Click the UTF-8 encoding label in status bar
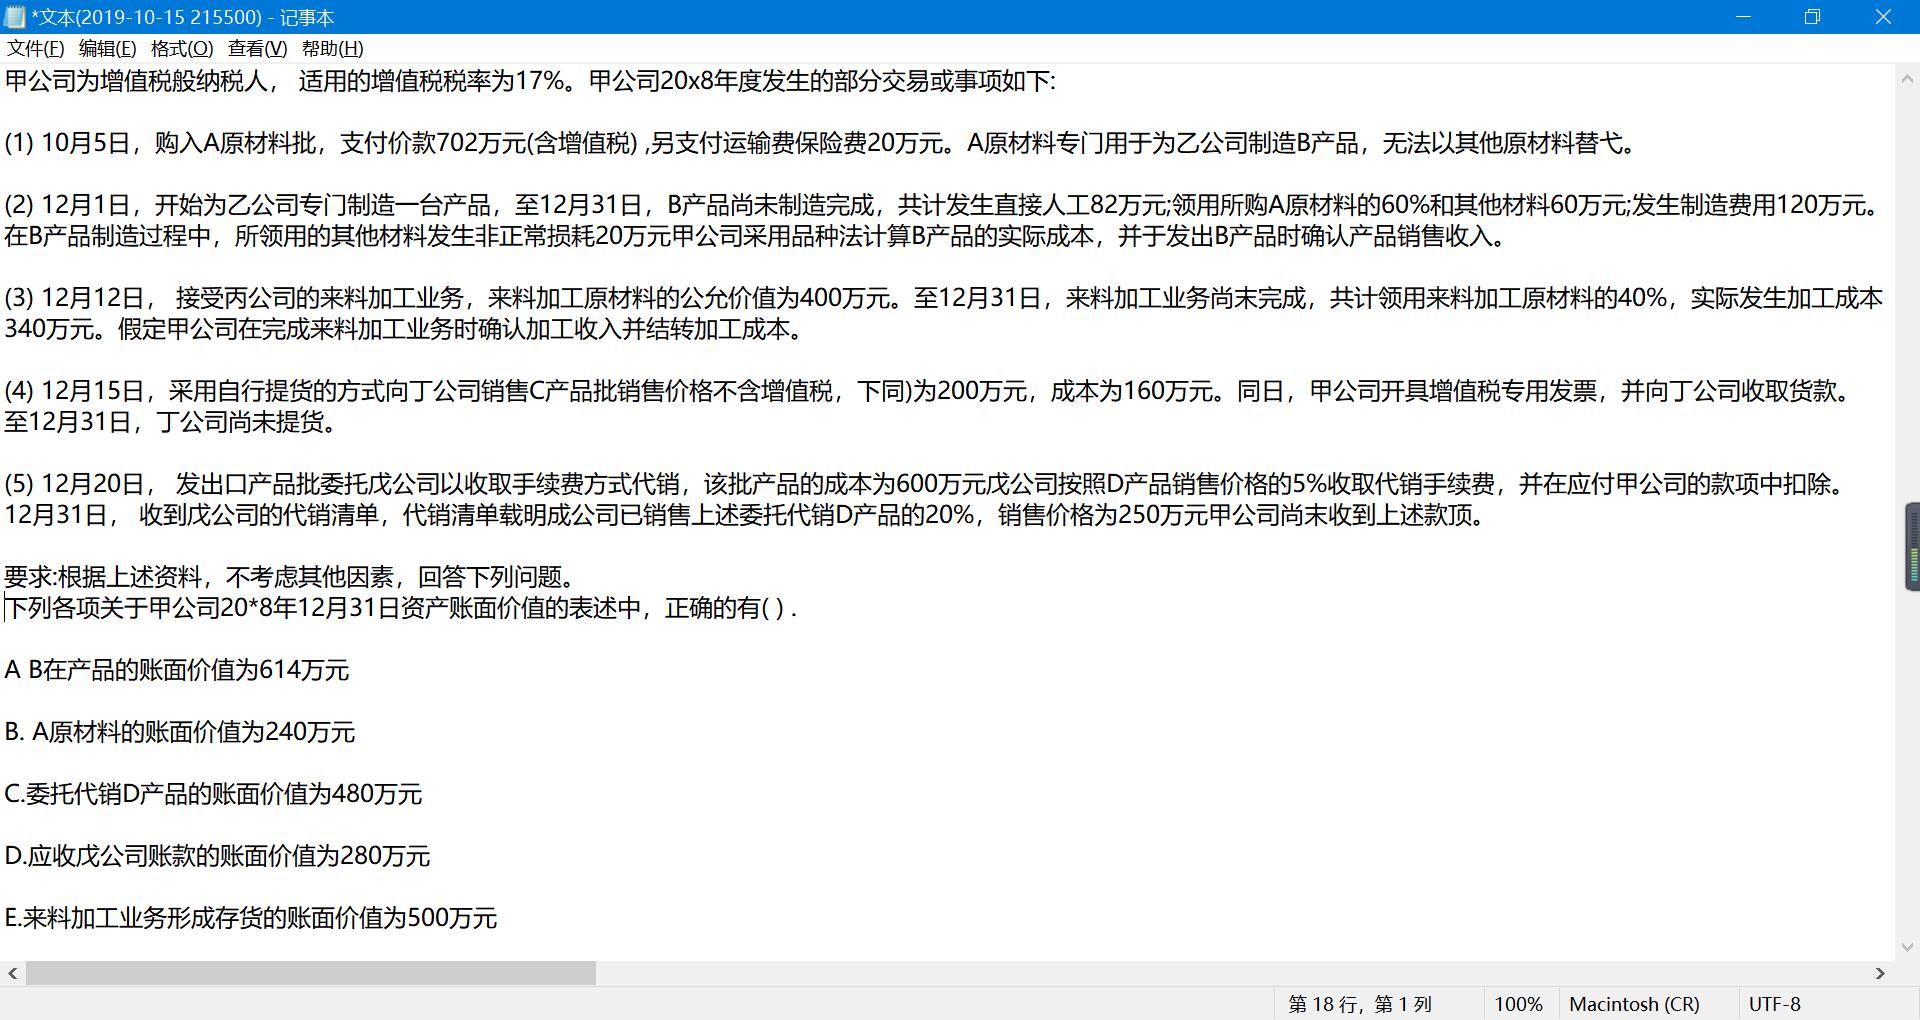Image resolution: width=1920 pixels, height=1020 pixels. click(1774, 1004)
